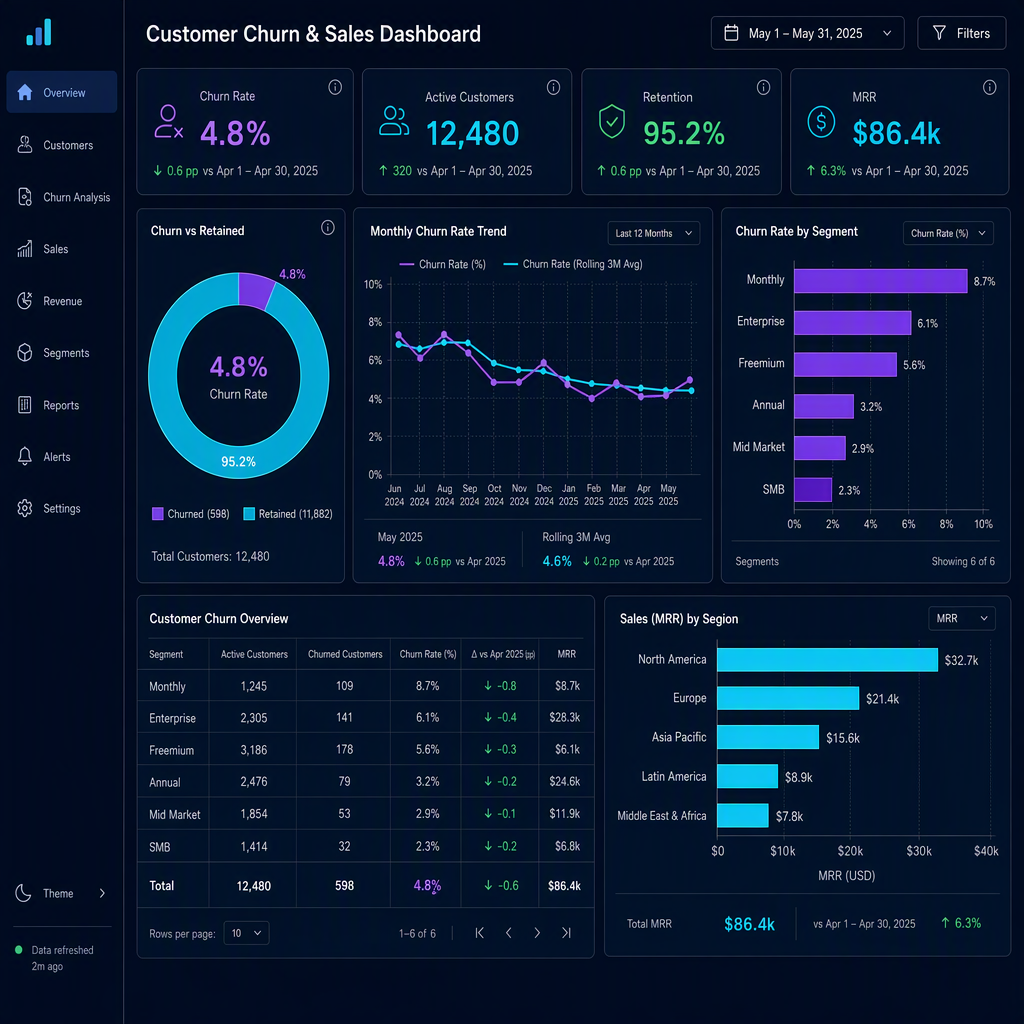Click the Total row 598 churned value

344,886
